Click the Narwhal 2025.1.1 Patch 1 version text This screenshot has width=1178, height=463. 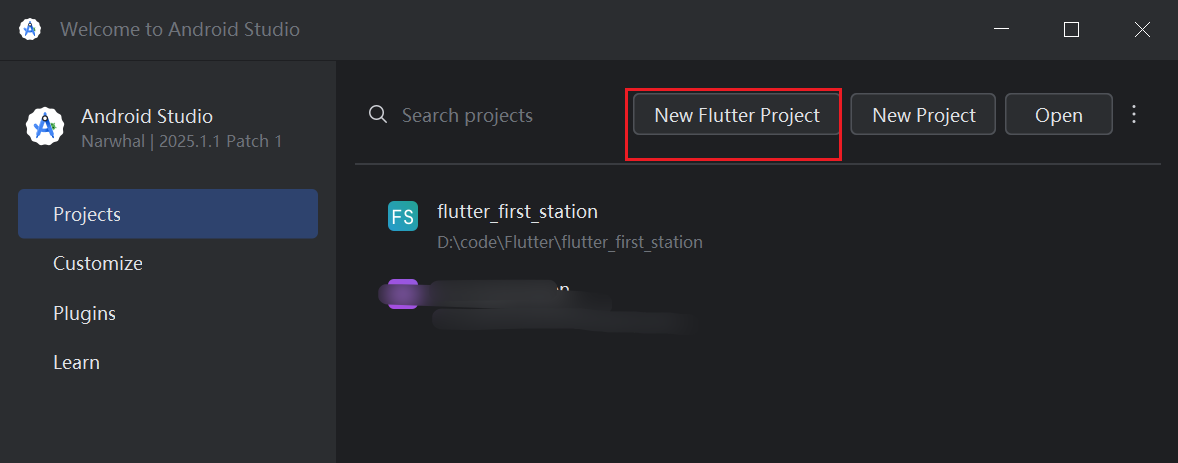(181, 142)
